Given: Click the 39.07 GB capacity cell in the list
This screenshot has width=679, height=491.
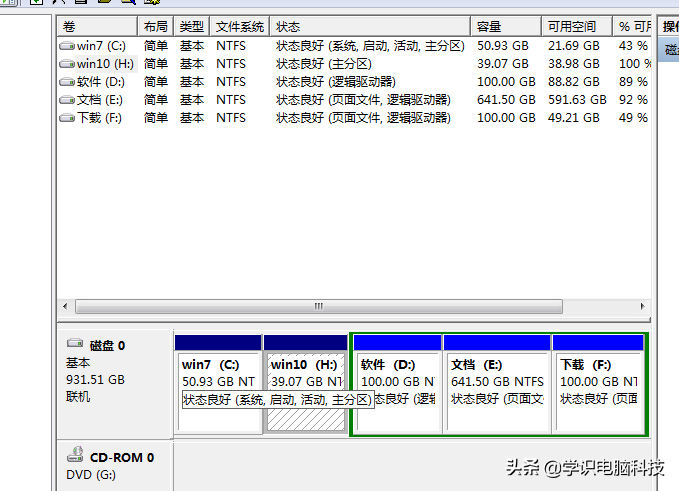Looking at the screenshot, I should point(503,64).
